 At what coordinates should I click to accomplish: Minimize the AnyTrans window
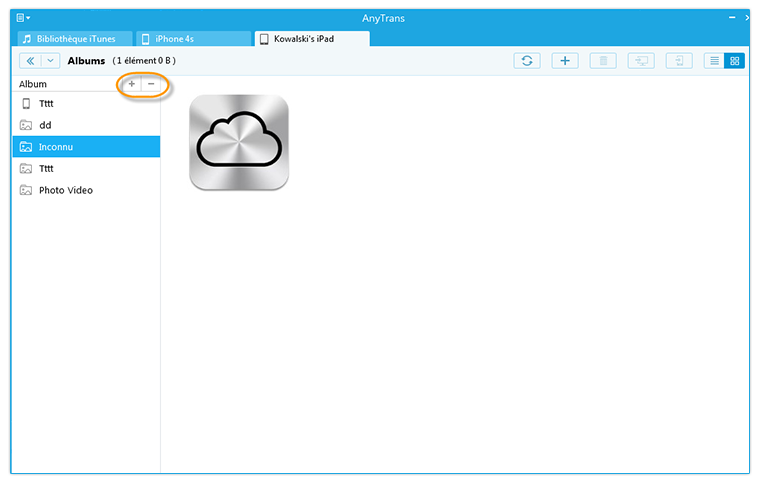(732, 17)
